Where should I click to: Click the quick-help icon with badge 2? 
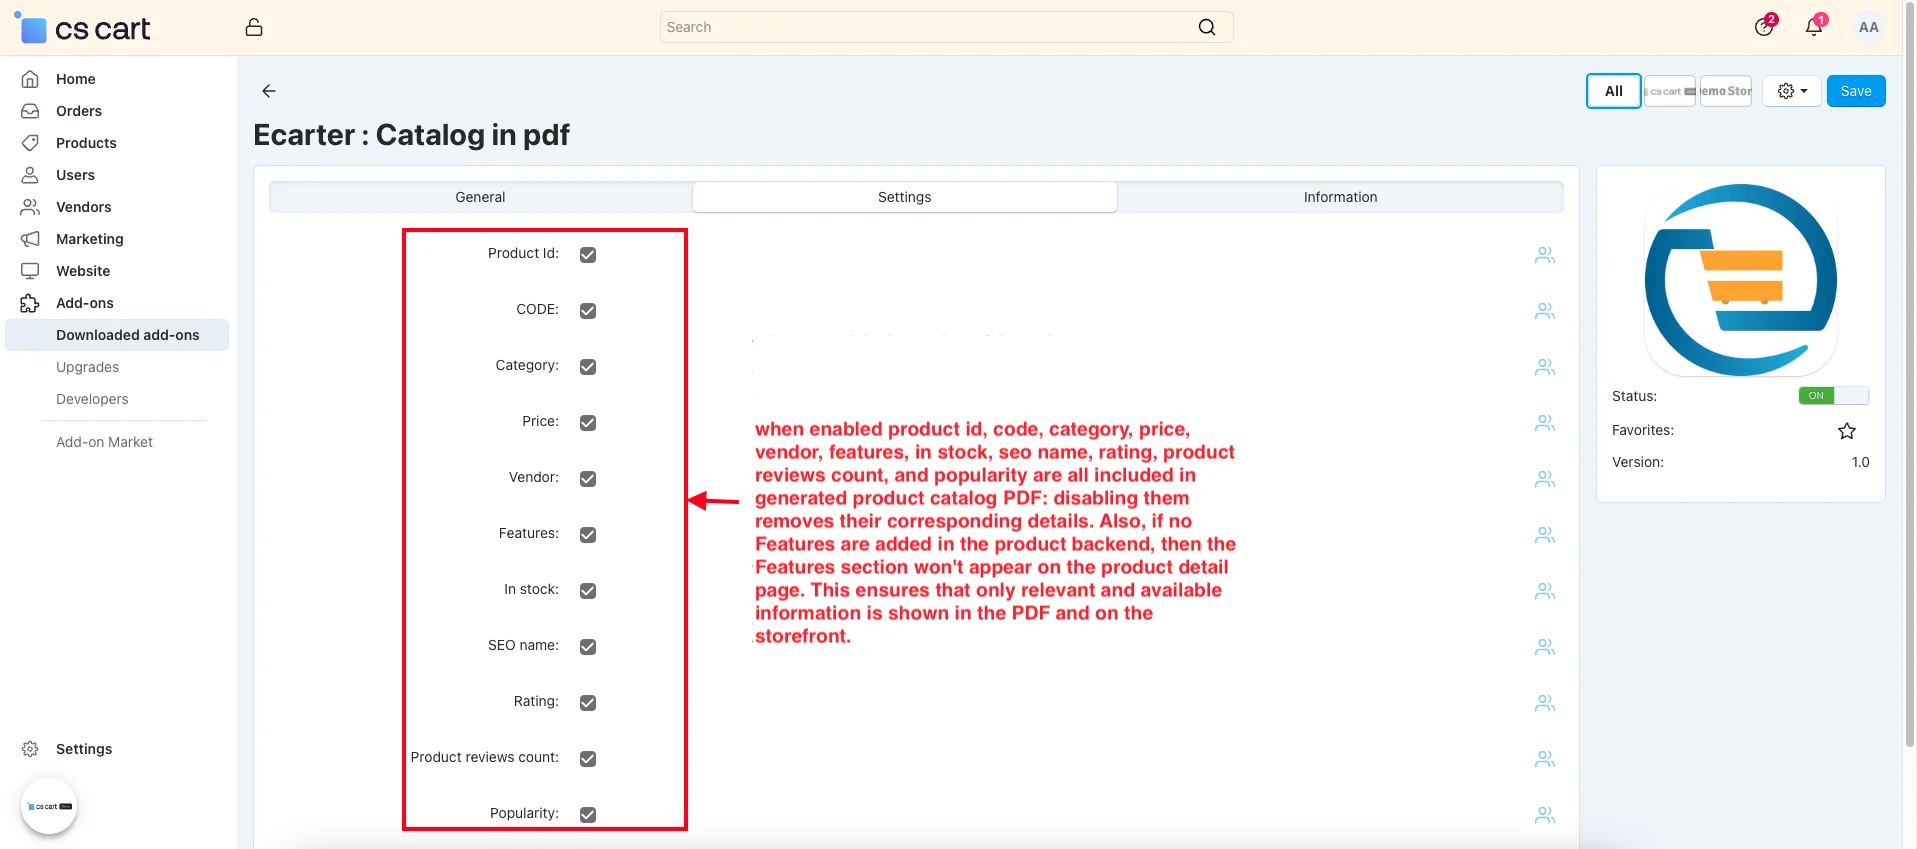pyautogui.click(x=1764, y=27)
